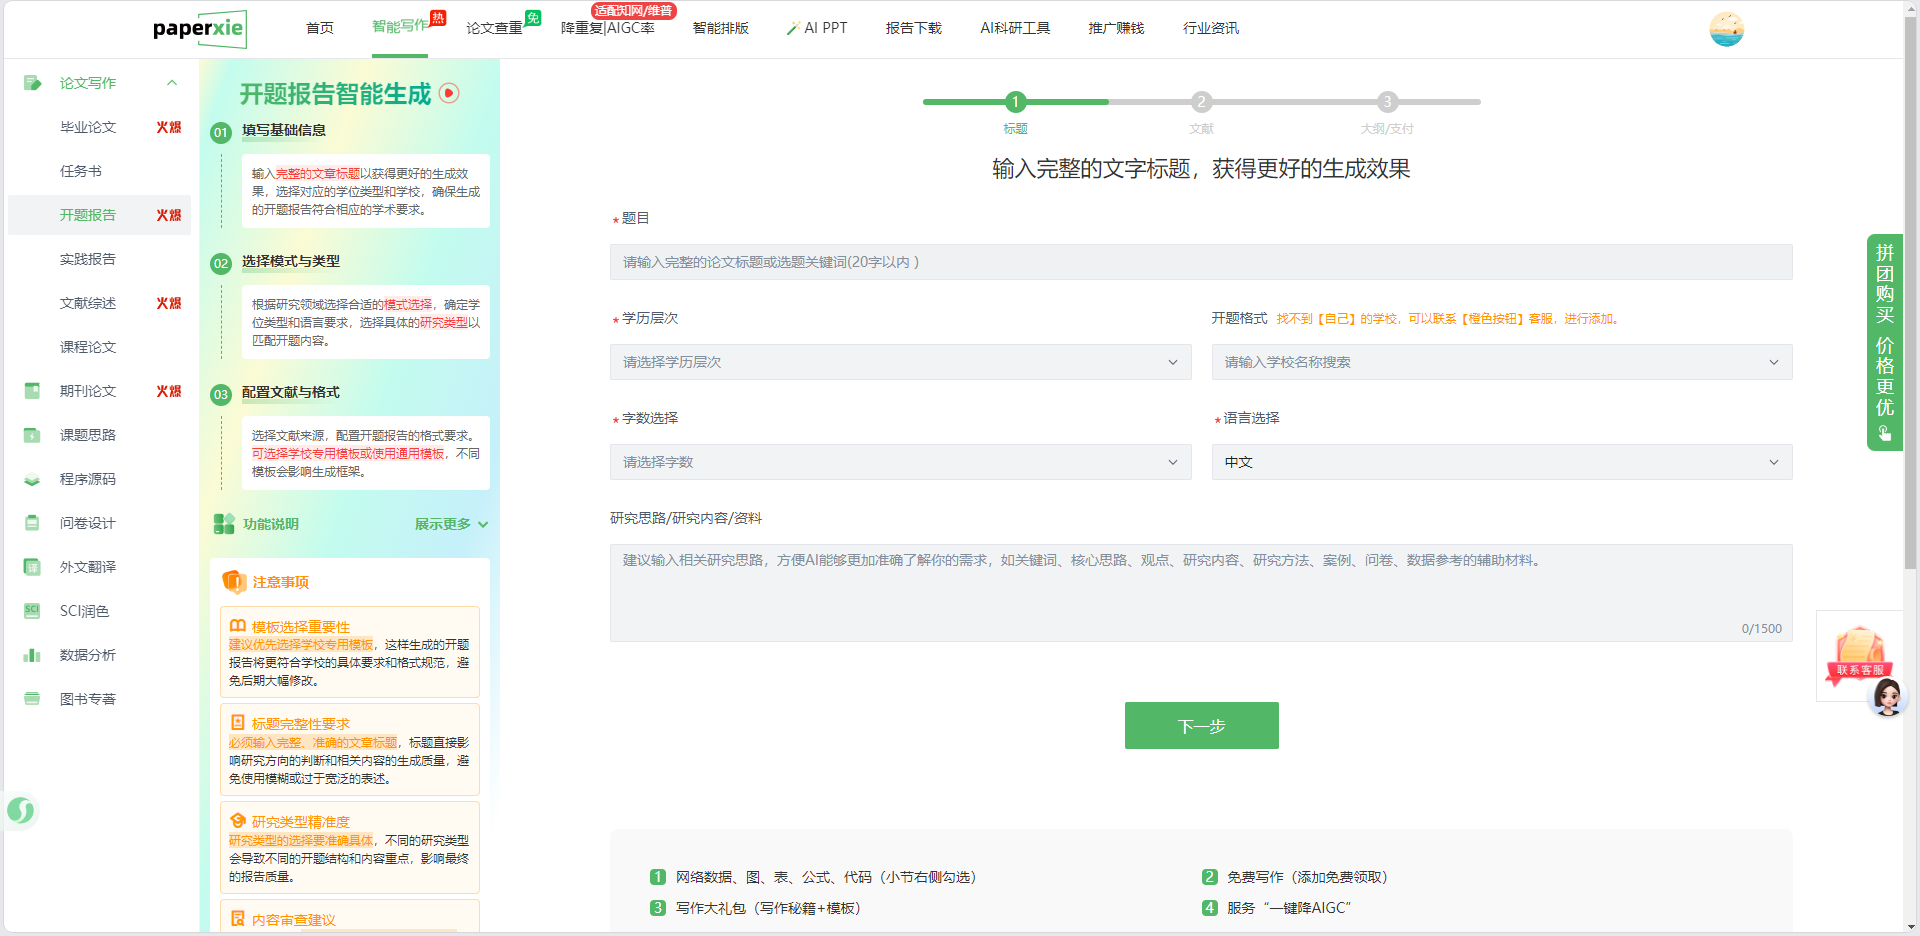Click the 联系客服 customer service icon
The image size is (1920, 936).
[x=1859, y=655]
